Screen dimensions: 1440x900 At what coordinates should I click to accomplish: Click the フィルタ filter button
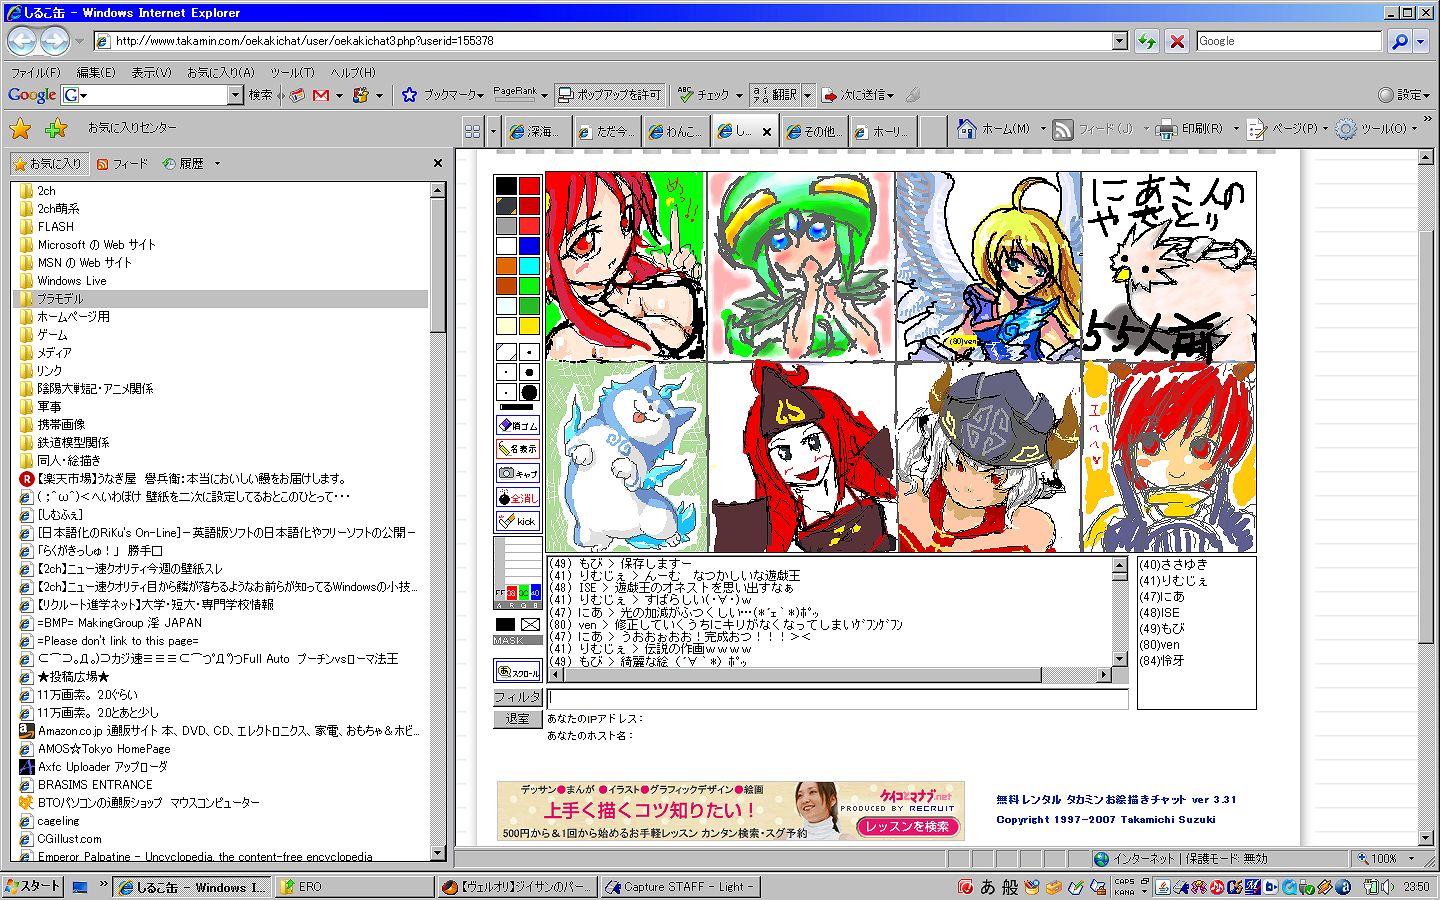517,697
